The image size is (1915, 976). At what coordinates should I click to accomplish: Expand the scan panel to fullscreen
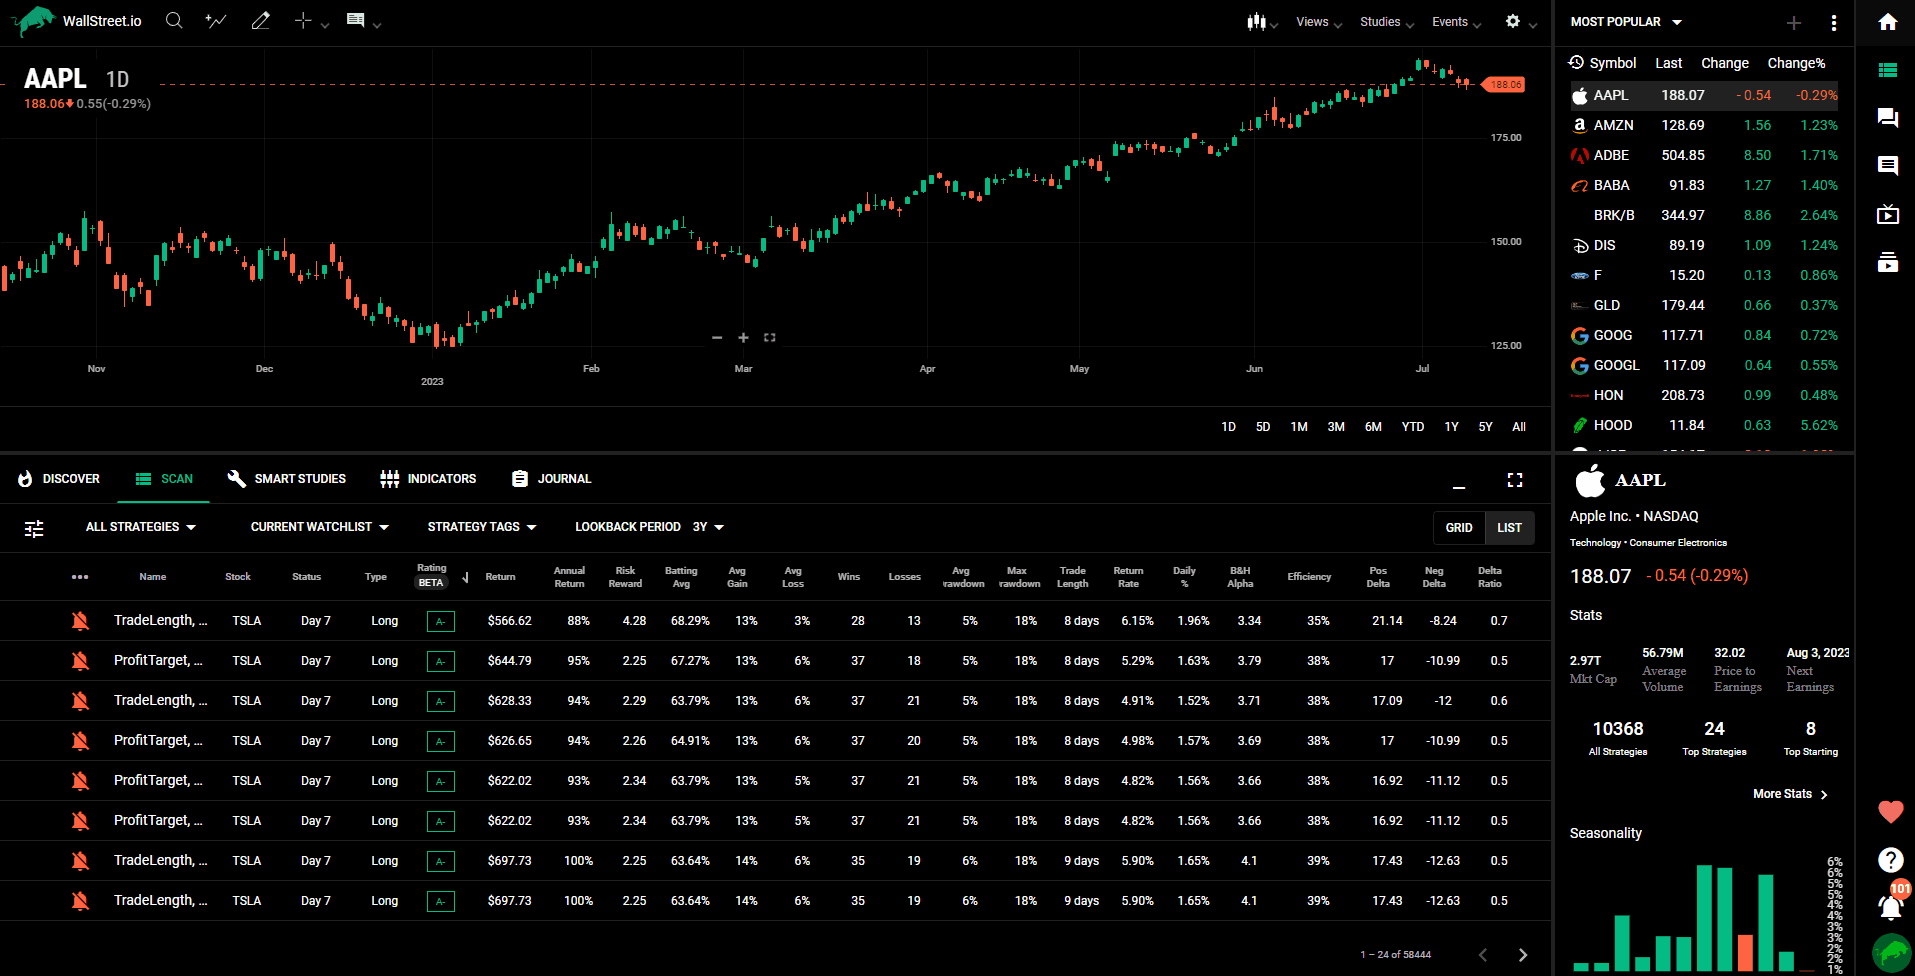click(x=1515, y=480)
